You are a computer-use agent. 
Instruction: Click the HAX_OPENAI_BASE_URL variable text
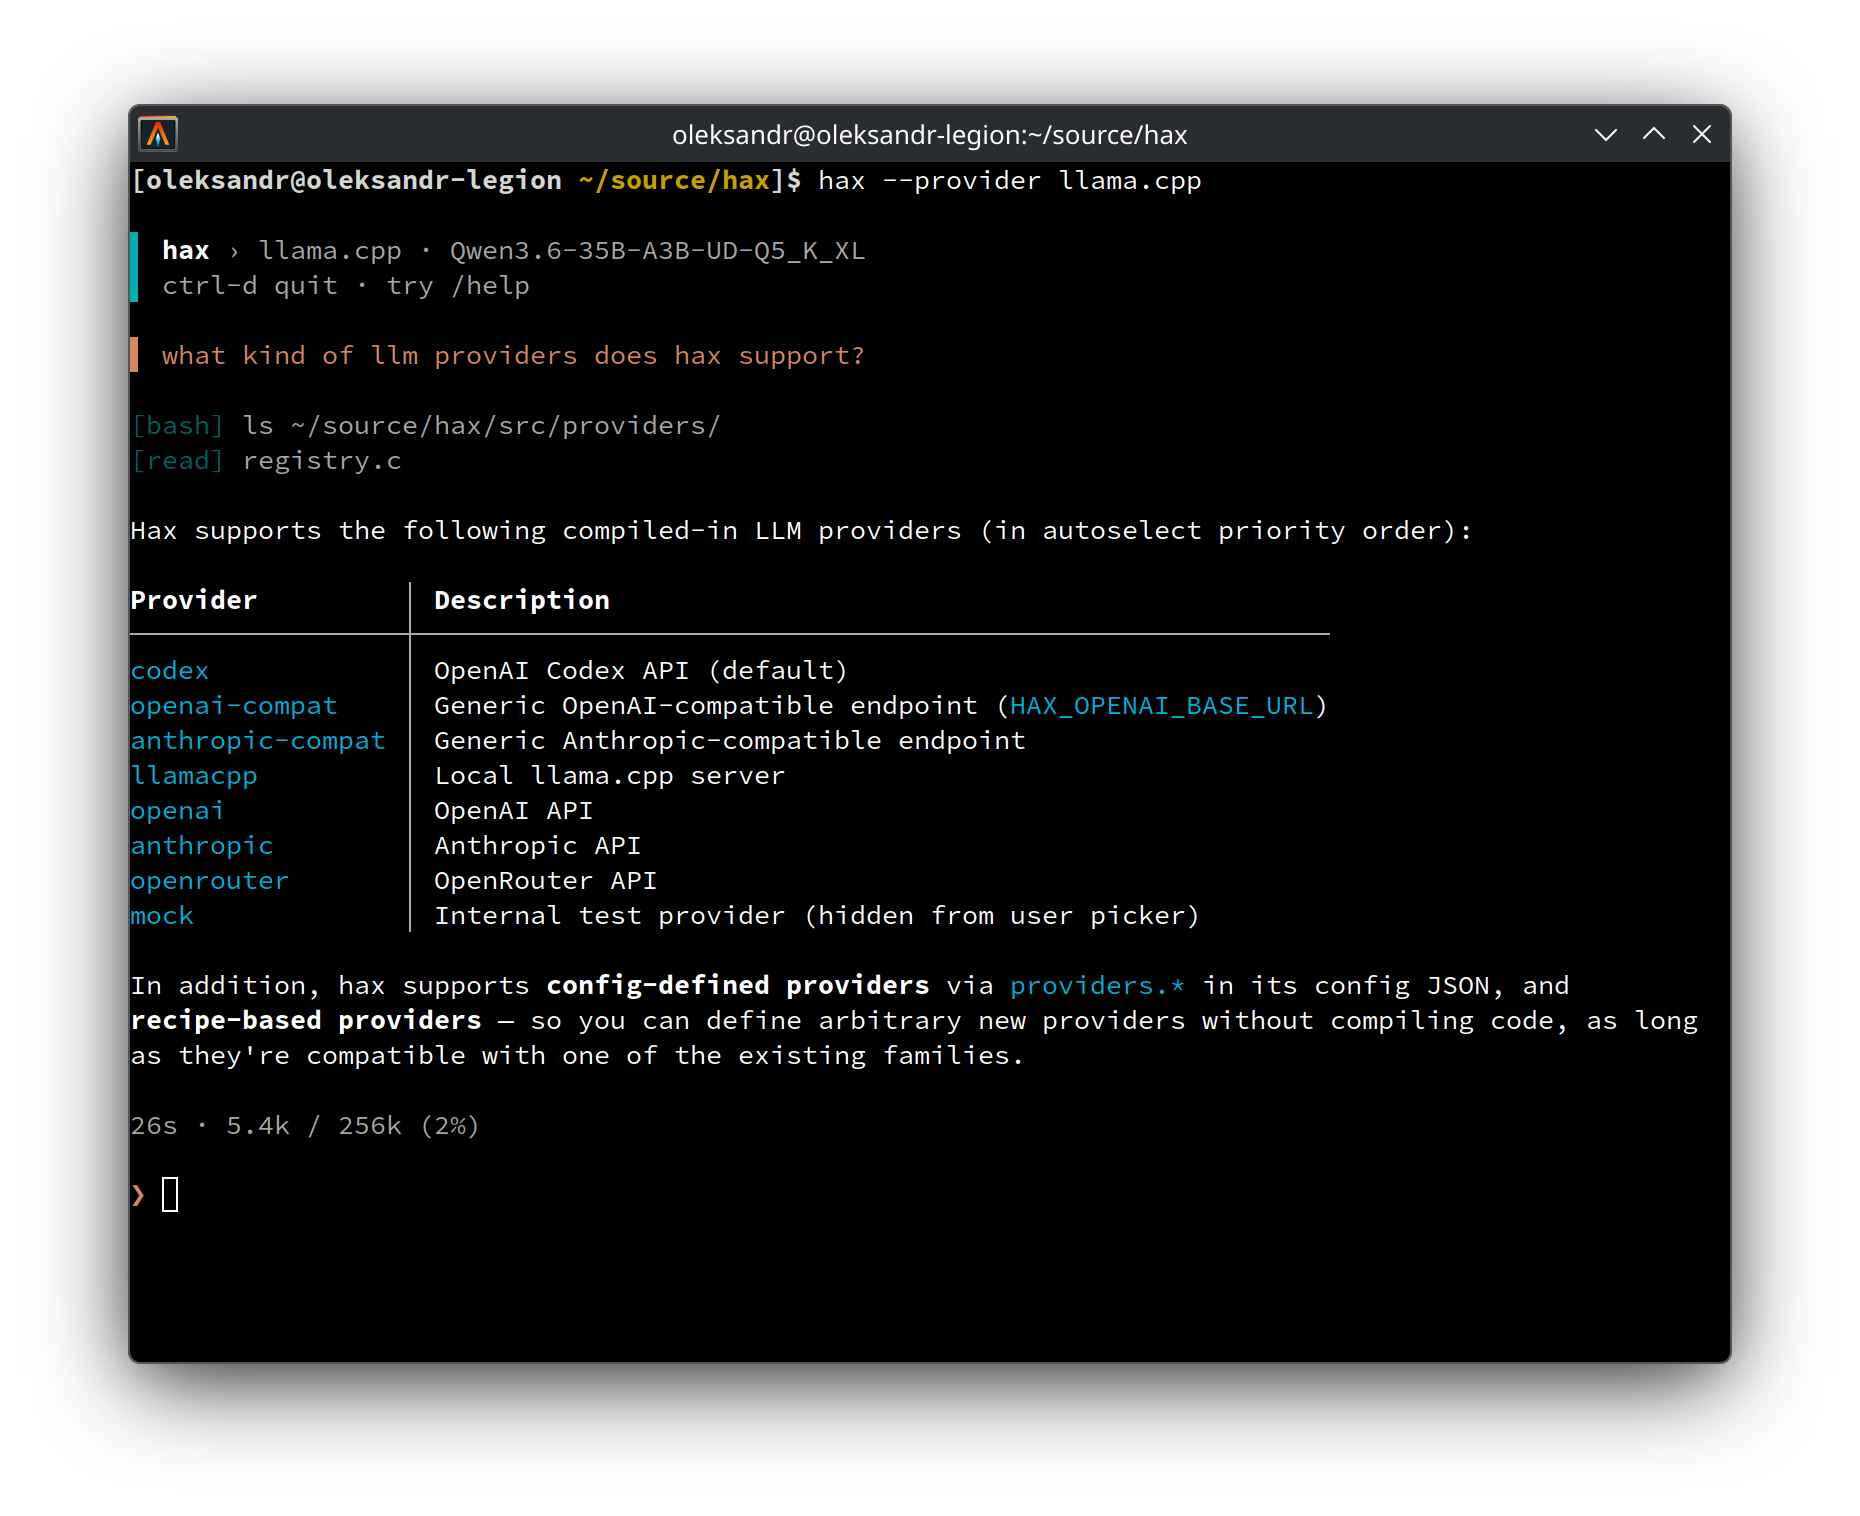(1161, 706)
